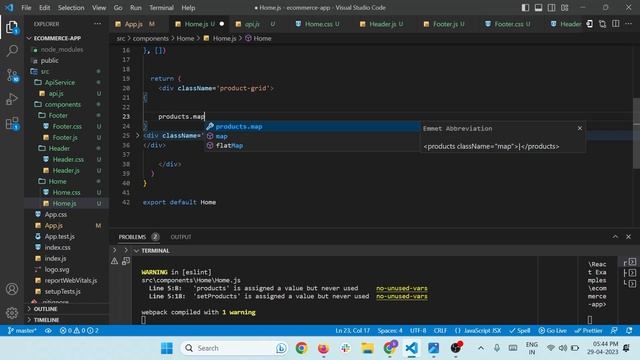Click the Windows Start button
The image size is (640, 360).
pos(167,348)
